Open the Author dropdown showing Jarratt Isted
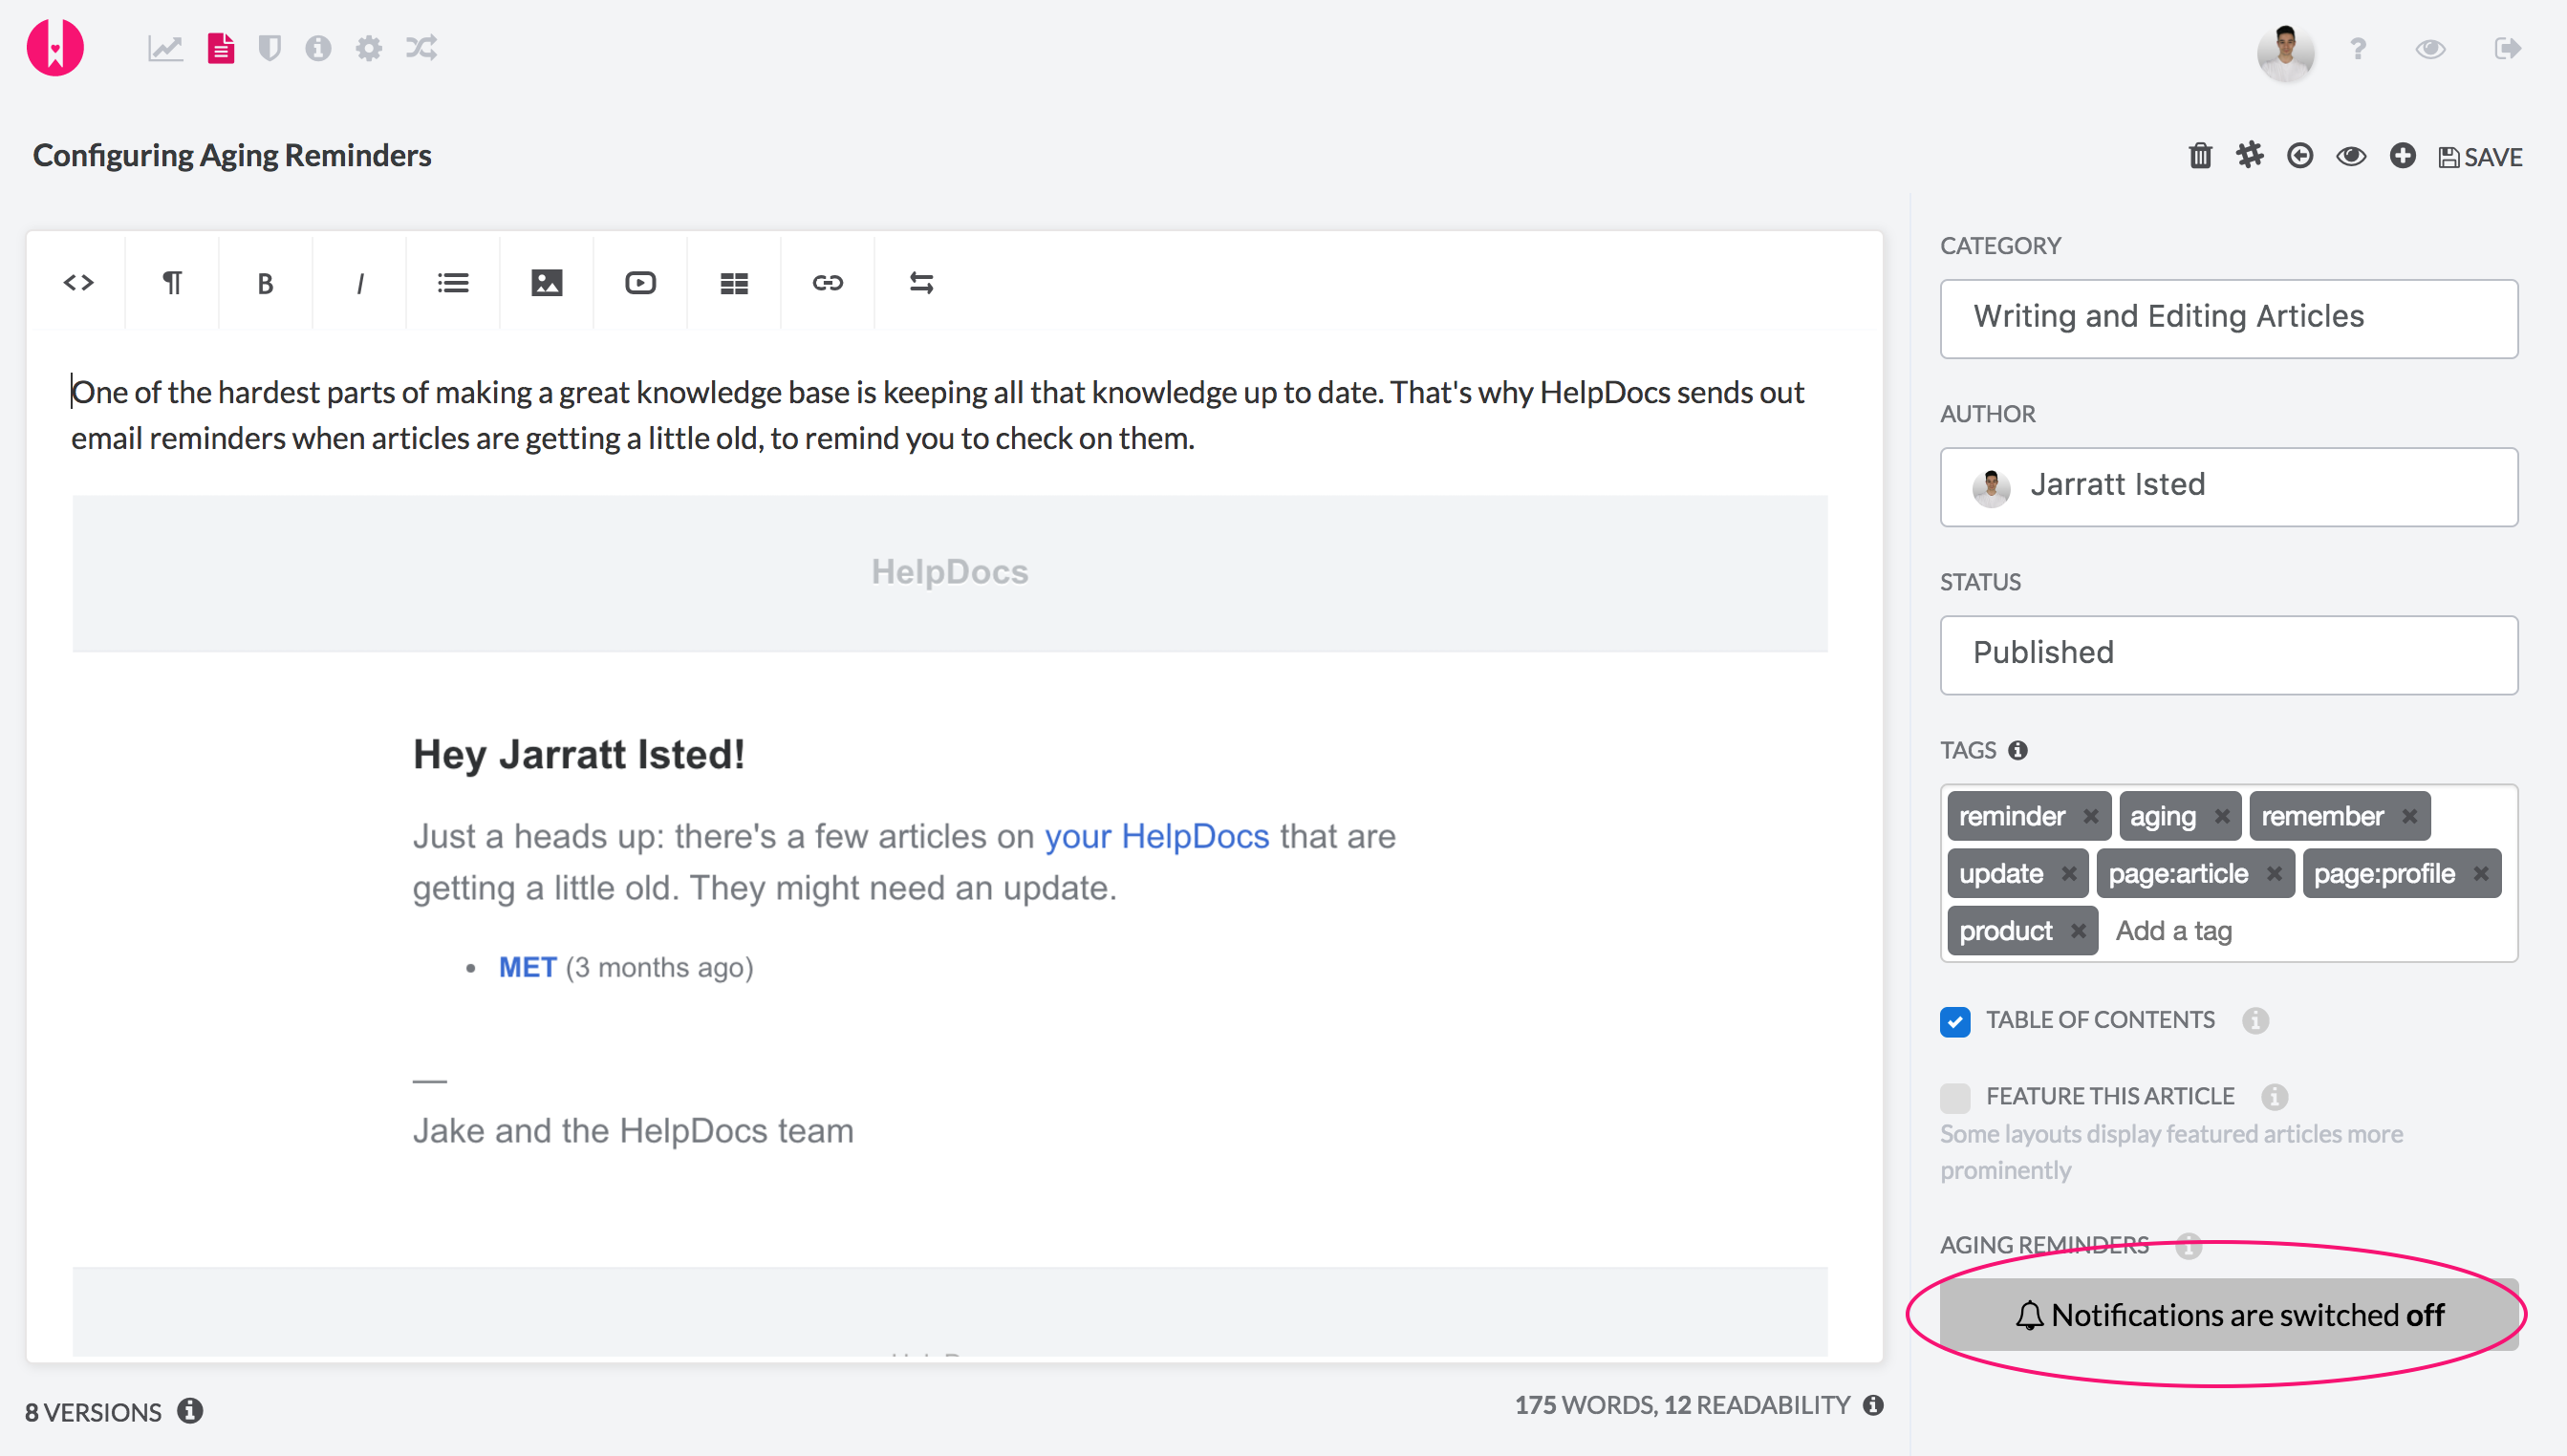The height and width of the screenshot is (1456, 2567). point(2228,486)
